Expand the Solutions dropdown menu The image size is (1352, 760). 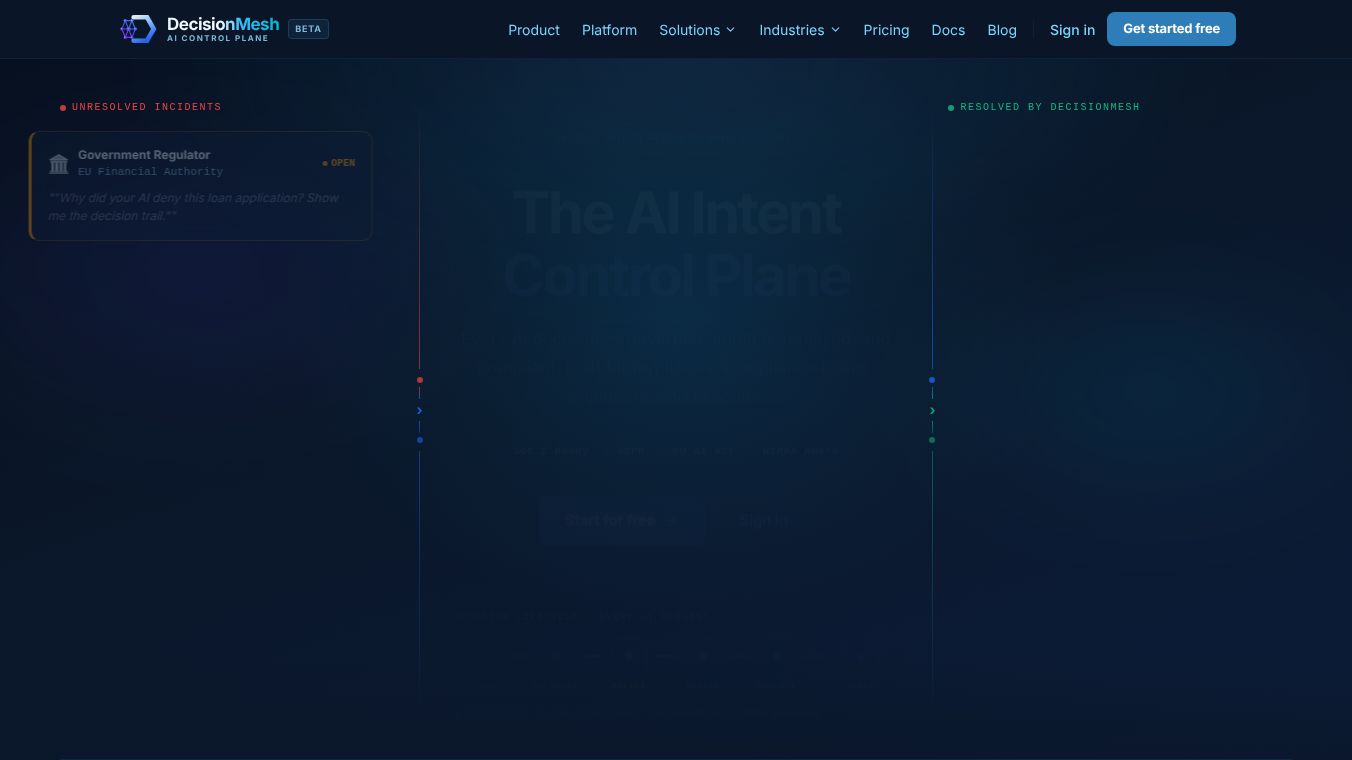697,30
